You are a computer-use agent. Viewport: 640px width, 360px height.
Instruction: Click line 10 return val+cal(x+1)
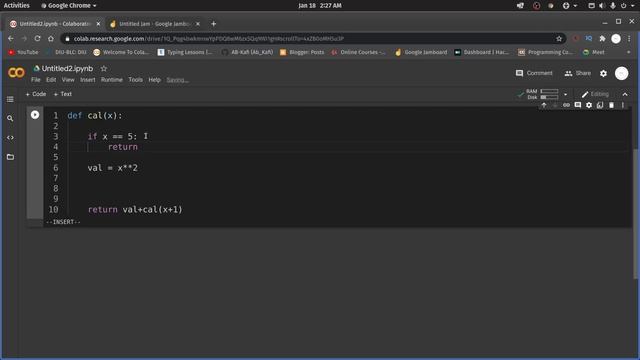[135, 209]
